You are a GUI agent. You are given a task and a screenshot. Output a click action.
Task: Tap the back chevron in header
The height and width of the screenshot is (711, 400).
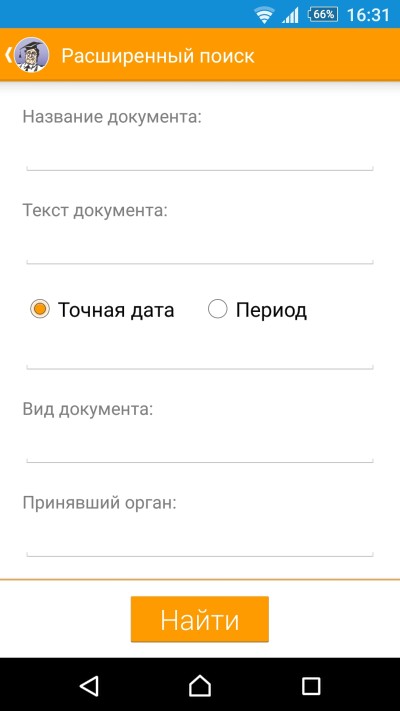(x=8, y=54)
